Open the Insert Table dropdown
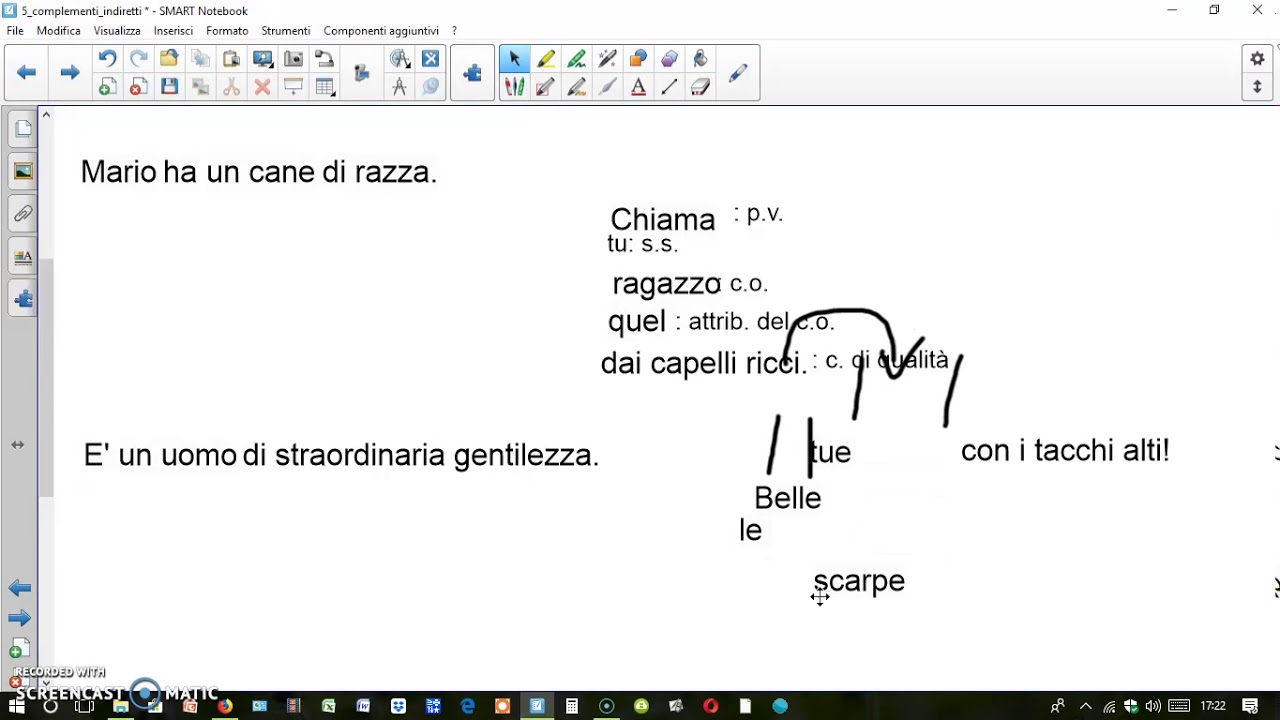This screenshot has height=720, width=1280. 324,87
